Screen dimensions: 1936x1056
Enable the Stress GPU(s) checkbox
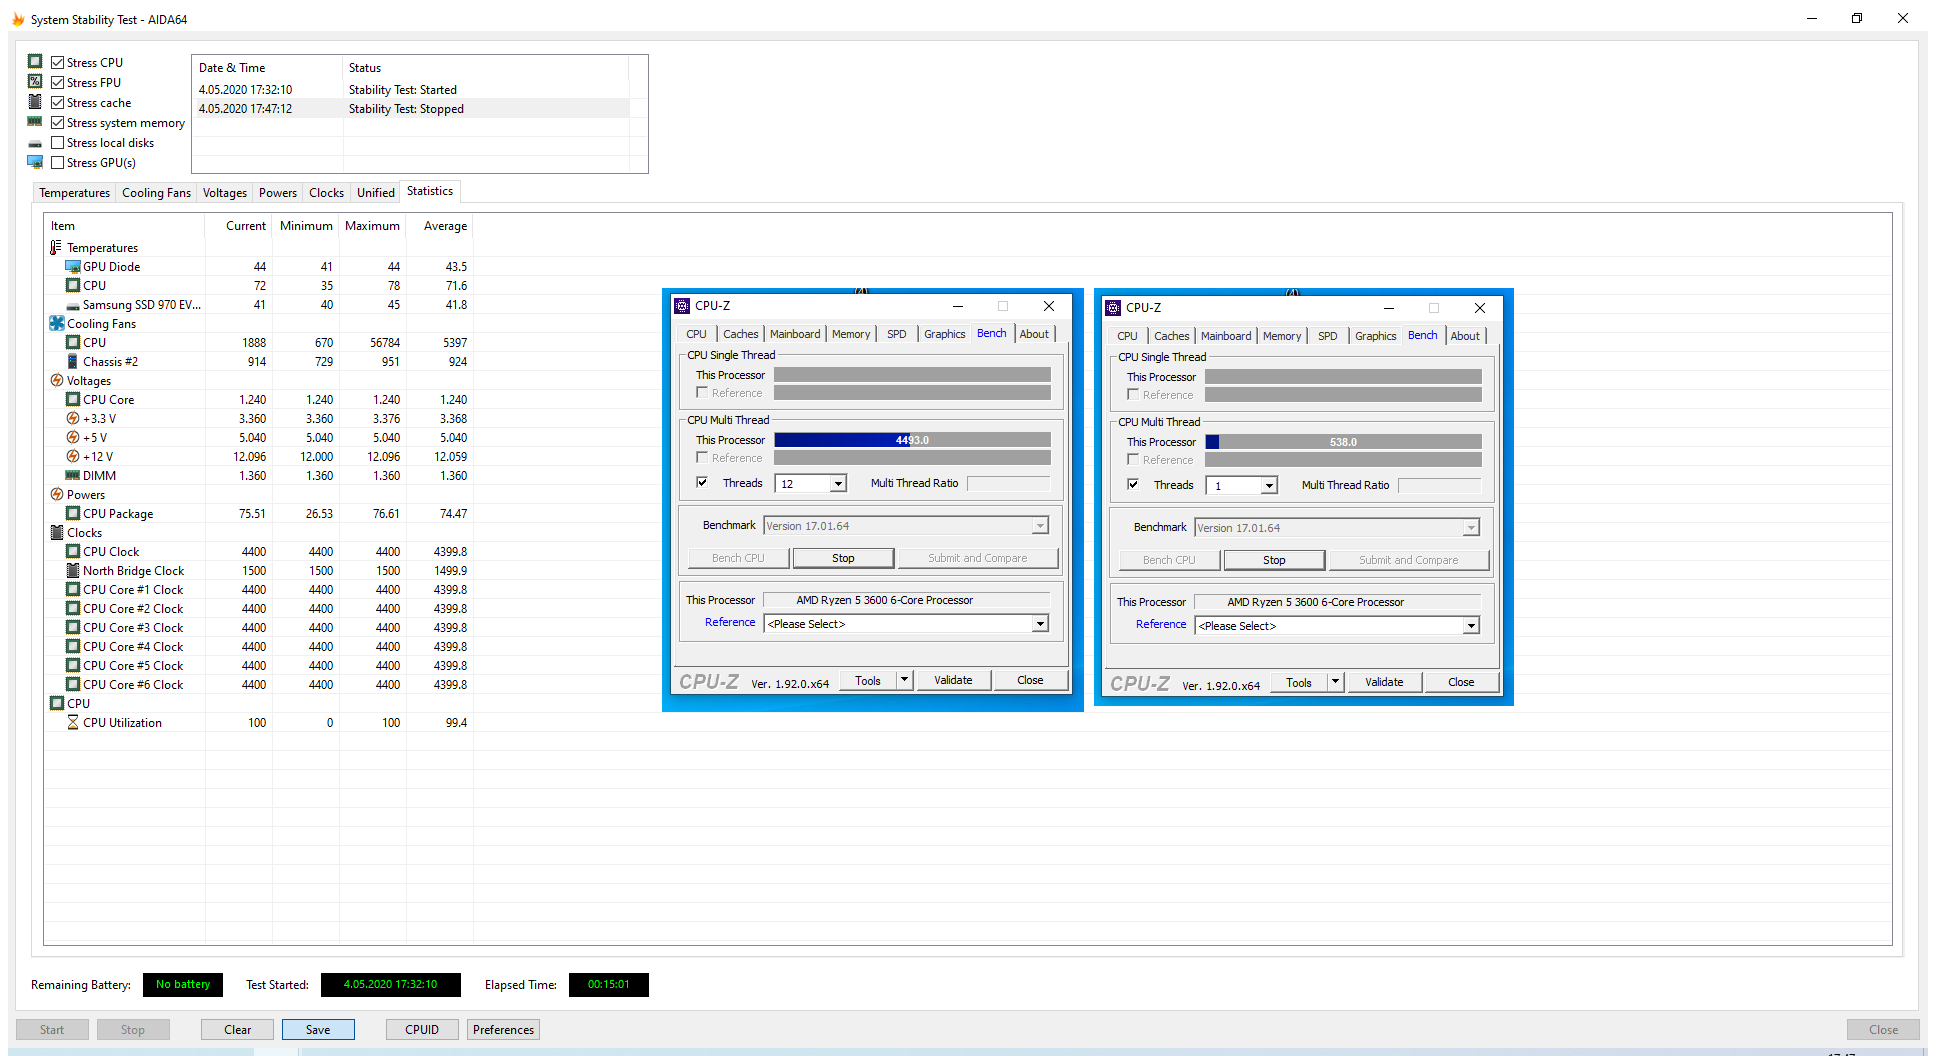coord(57,162)
